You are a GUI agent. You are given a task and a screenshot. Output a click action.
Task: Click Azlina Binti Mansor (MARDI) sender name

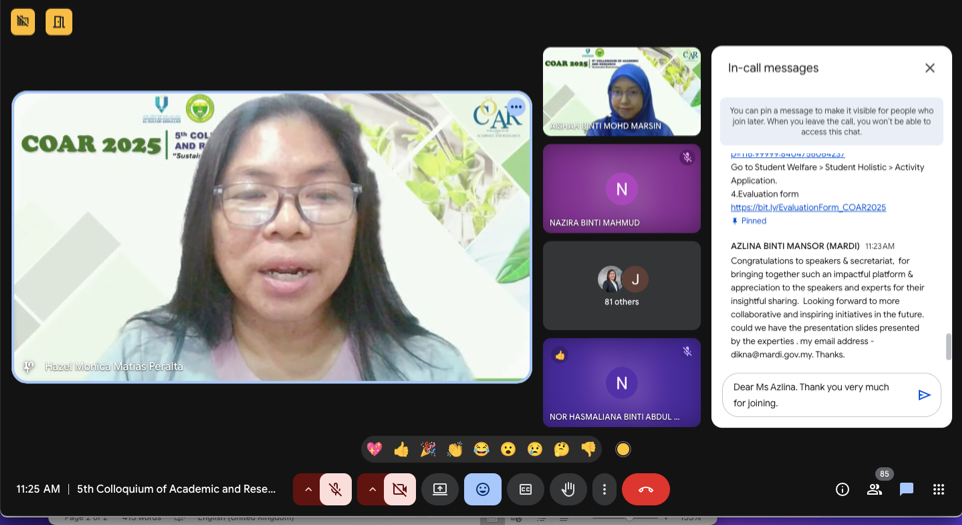(x=795, y=246)
